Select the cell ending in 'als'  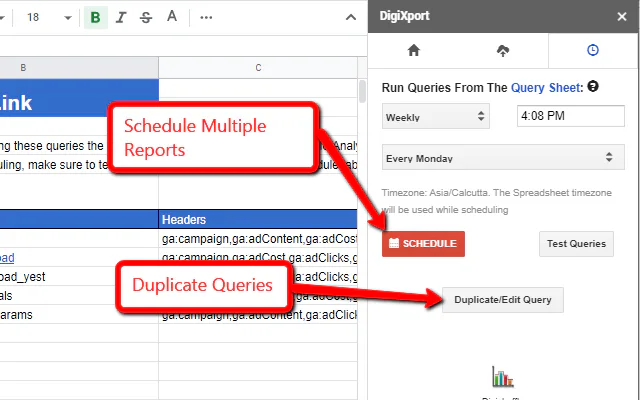tap(79, 296)
